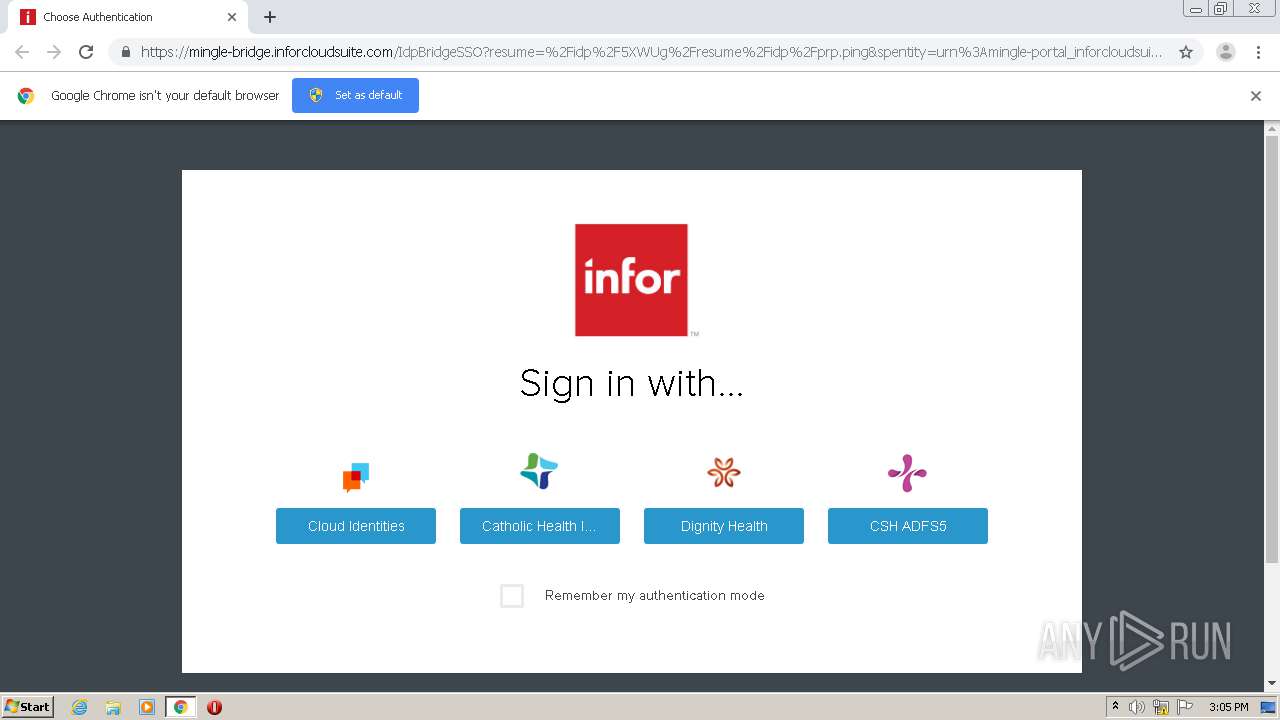Open the Chrome profile avatar

[1226, 52]
